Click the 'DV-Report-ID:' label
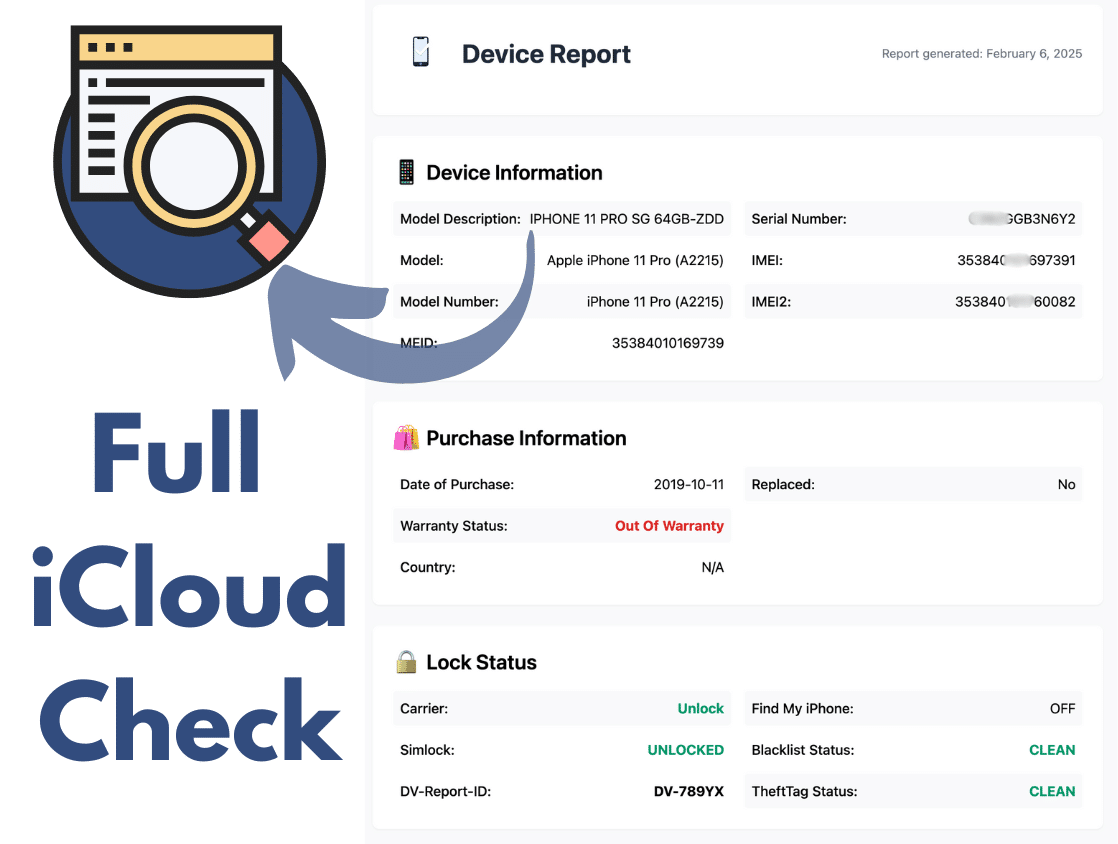 coord(445,791)
